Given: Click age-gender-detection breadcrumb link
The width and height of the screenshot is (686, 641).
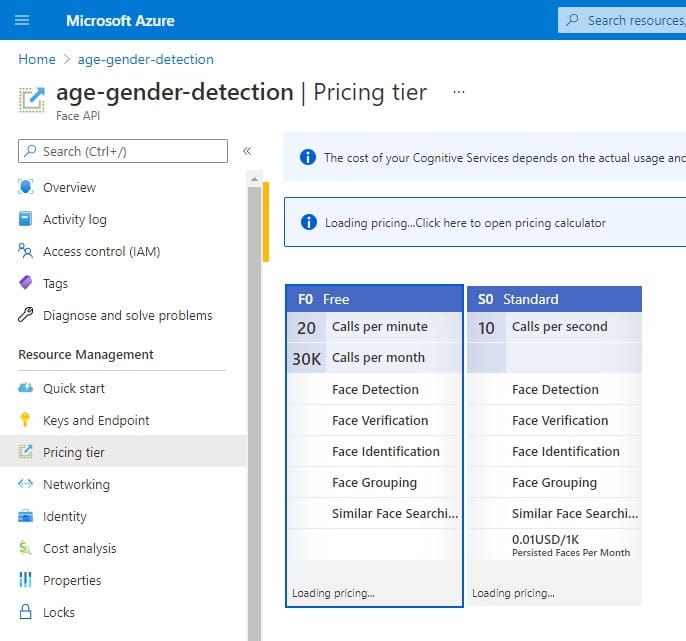Looking at the screenshot, I should click(146, 59).
